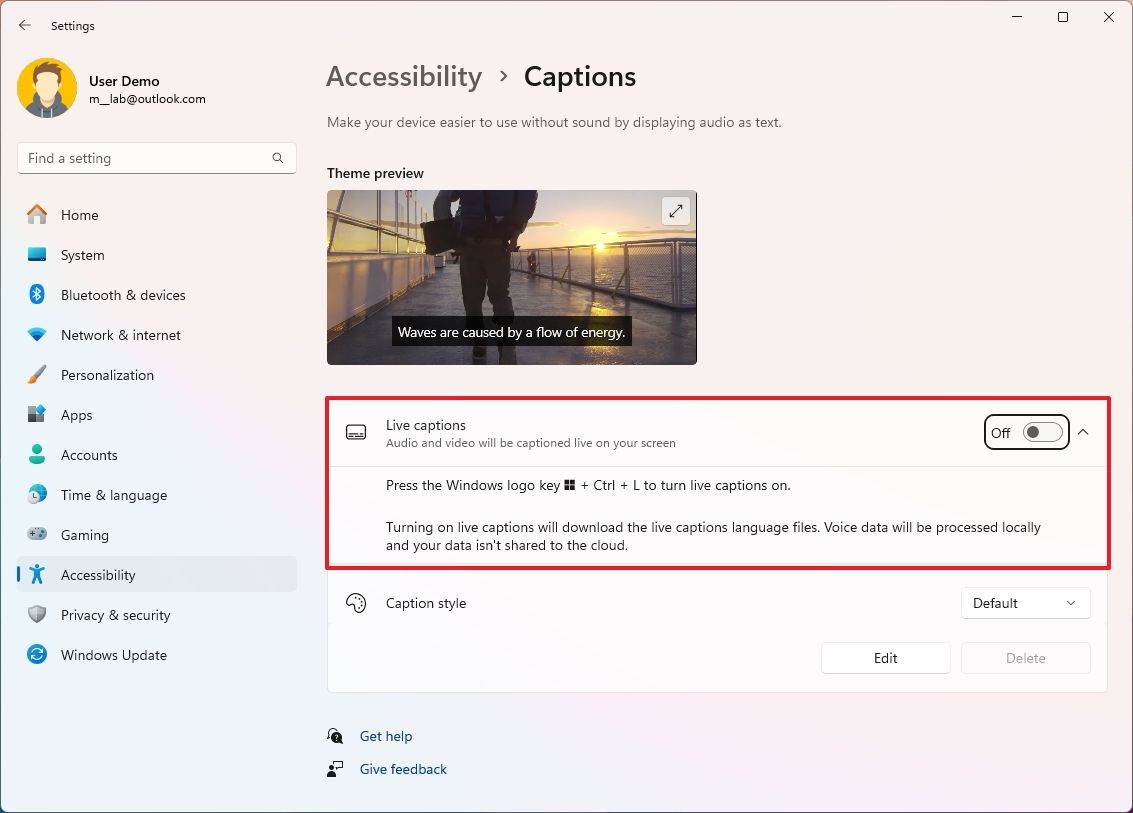1133x813 pixels.
Task: Click the Bluetooth icon in sidebar
Action: (x=37, y=294)
